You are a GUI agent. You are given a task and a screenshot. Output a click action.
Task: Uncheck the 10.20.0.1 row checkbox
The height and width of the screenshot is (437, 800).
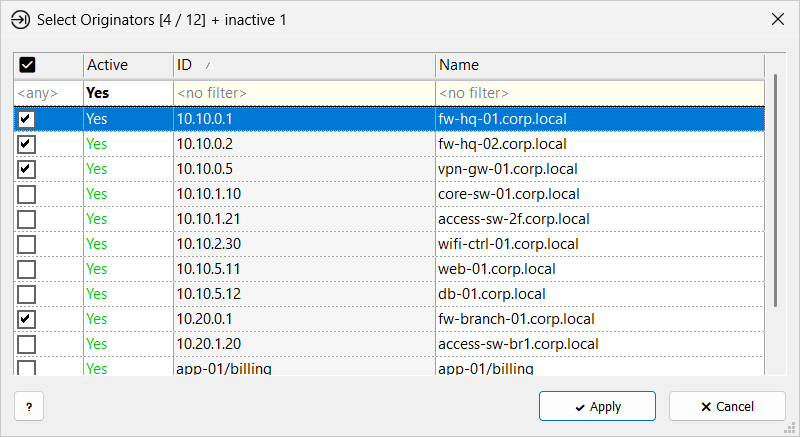click(x=27, y=319)
